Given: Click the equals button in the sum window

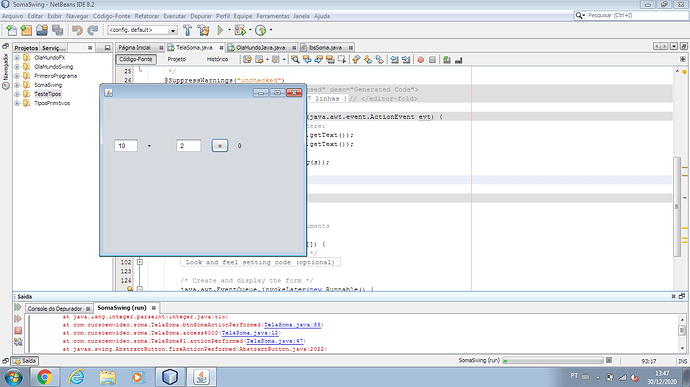Looking at the screenshot, I should [x=220, y=146].
